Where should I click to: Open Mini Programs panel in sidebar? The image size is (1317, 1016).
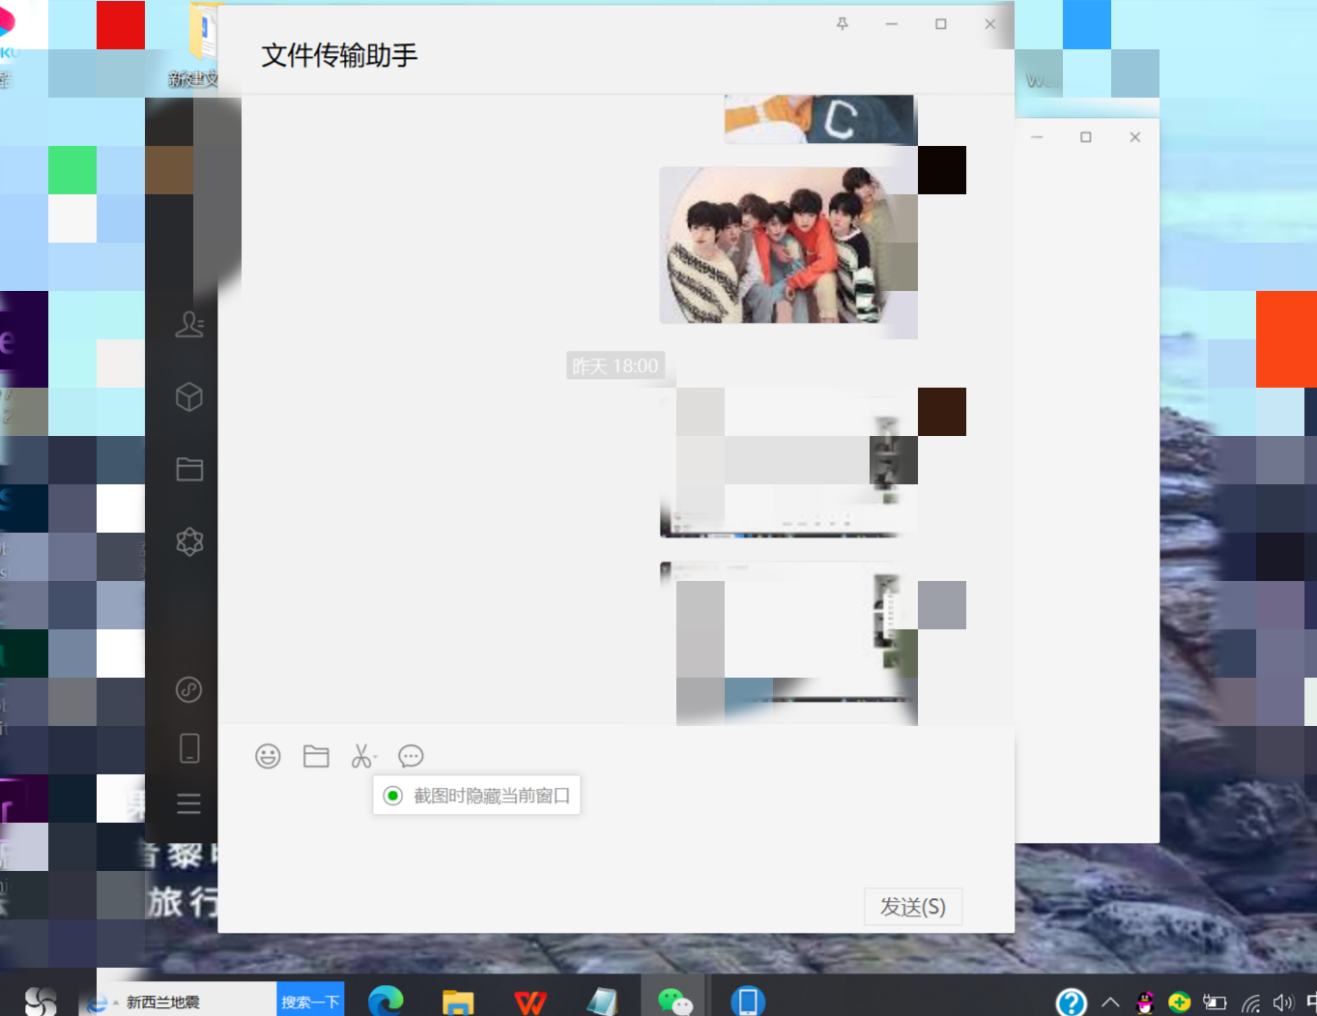[x=189, y=689]
